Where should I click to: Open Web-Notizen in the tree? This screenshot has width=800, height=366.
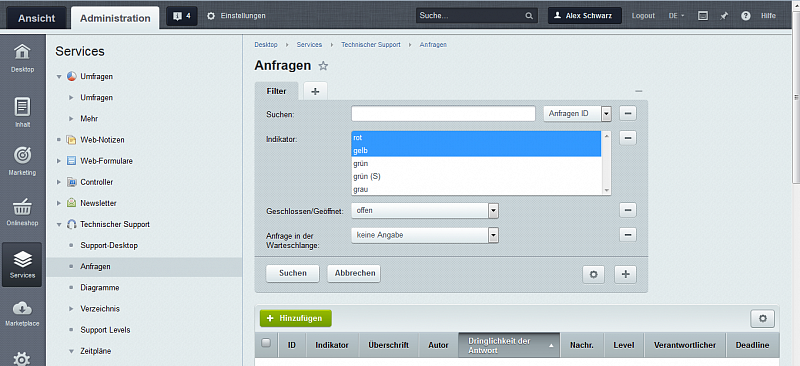(x=102, y=140)
